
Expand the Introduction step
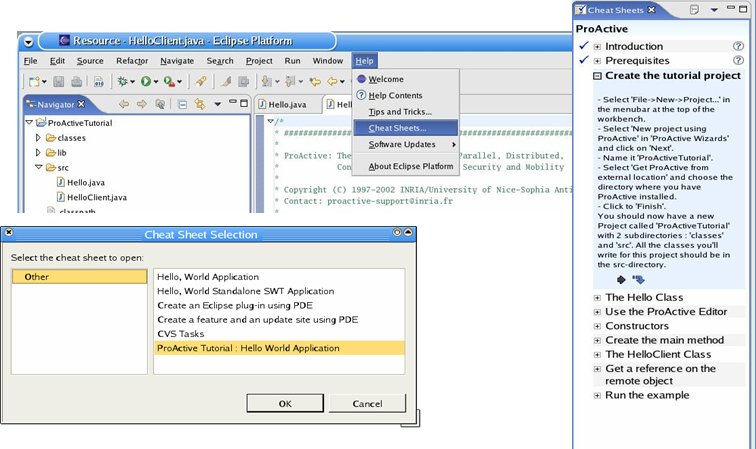597,47
